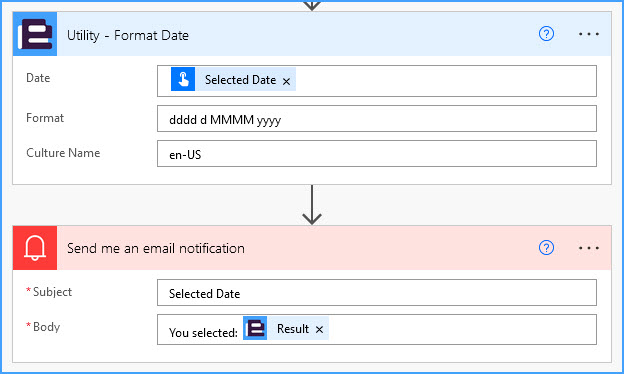Click the Subject field containing Selected Date

tap(376, 293)
